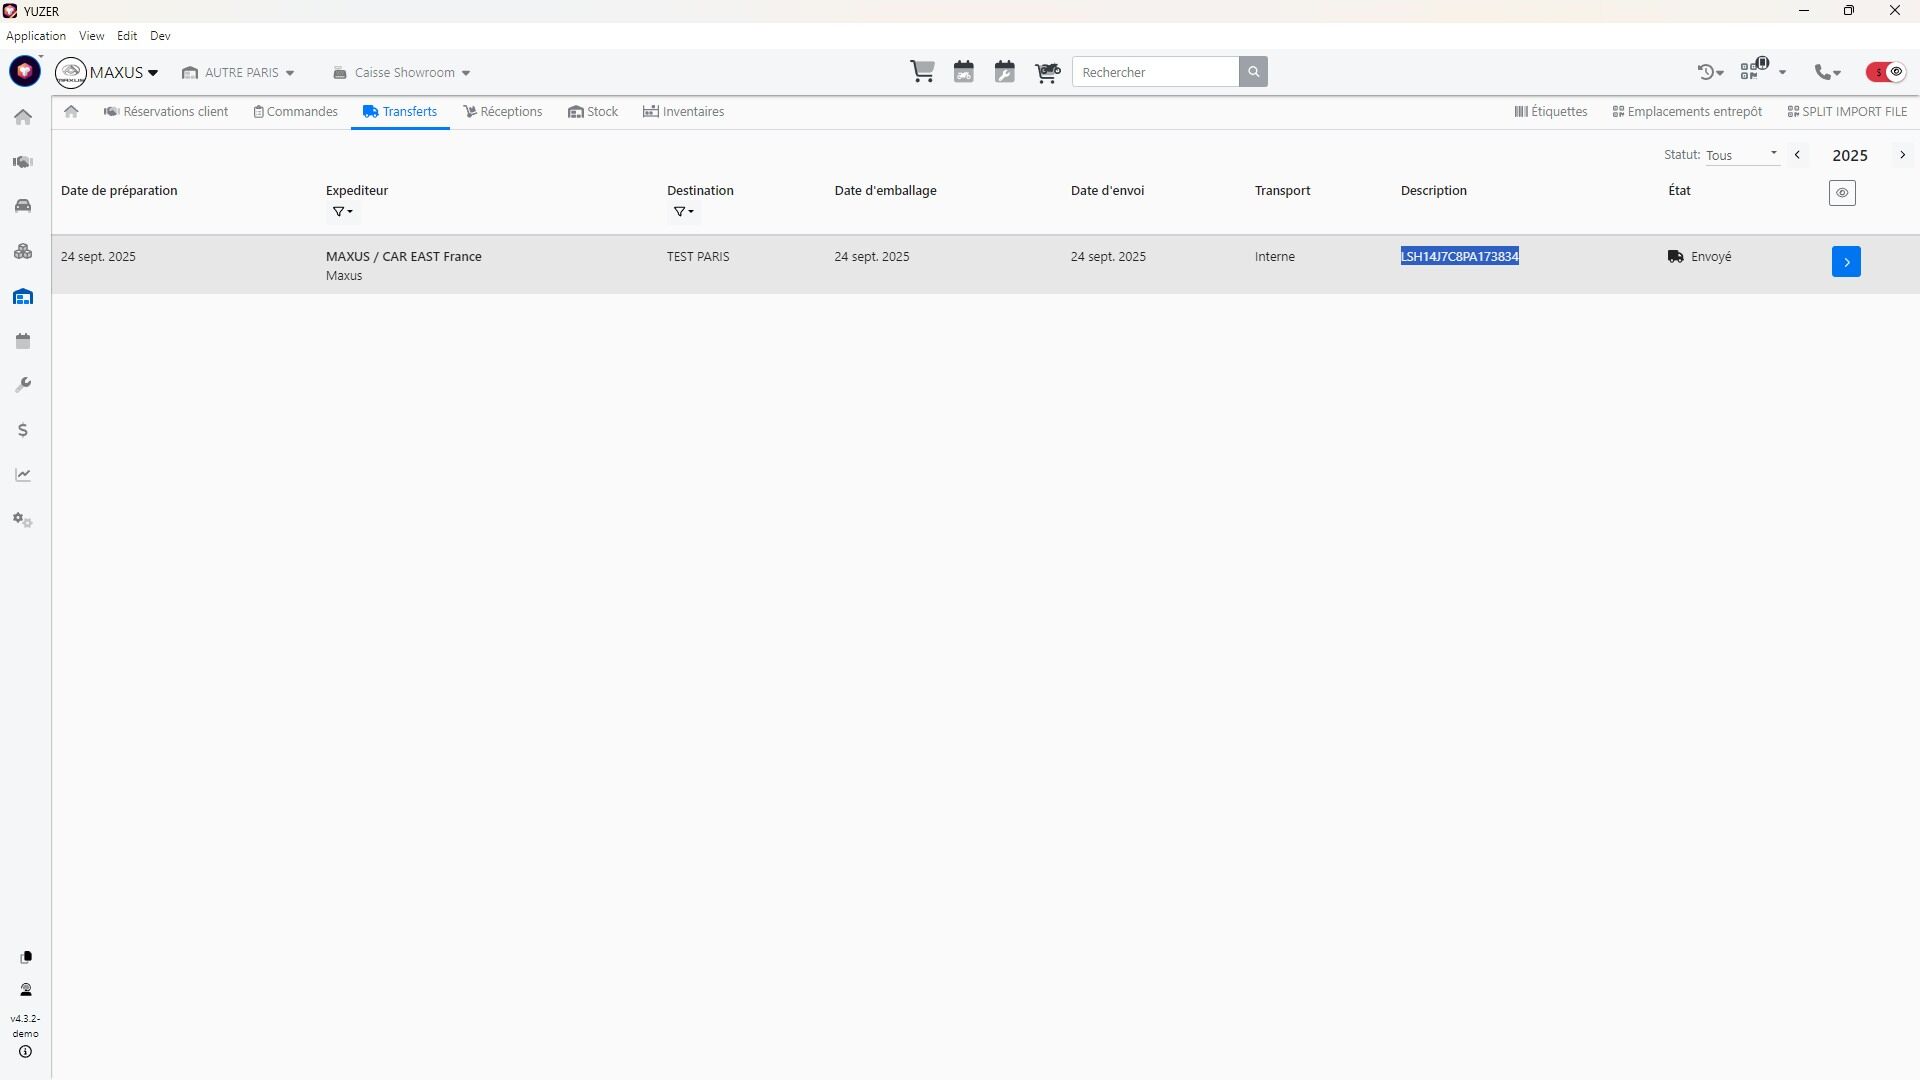Image resolution: width=1920 pixels, height=1080 pixels.
Task: Click the car icon in sidebar
Action: click(23, 206)
